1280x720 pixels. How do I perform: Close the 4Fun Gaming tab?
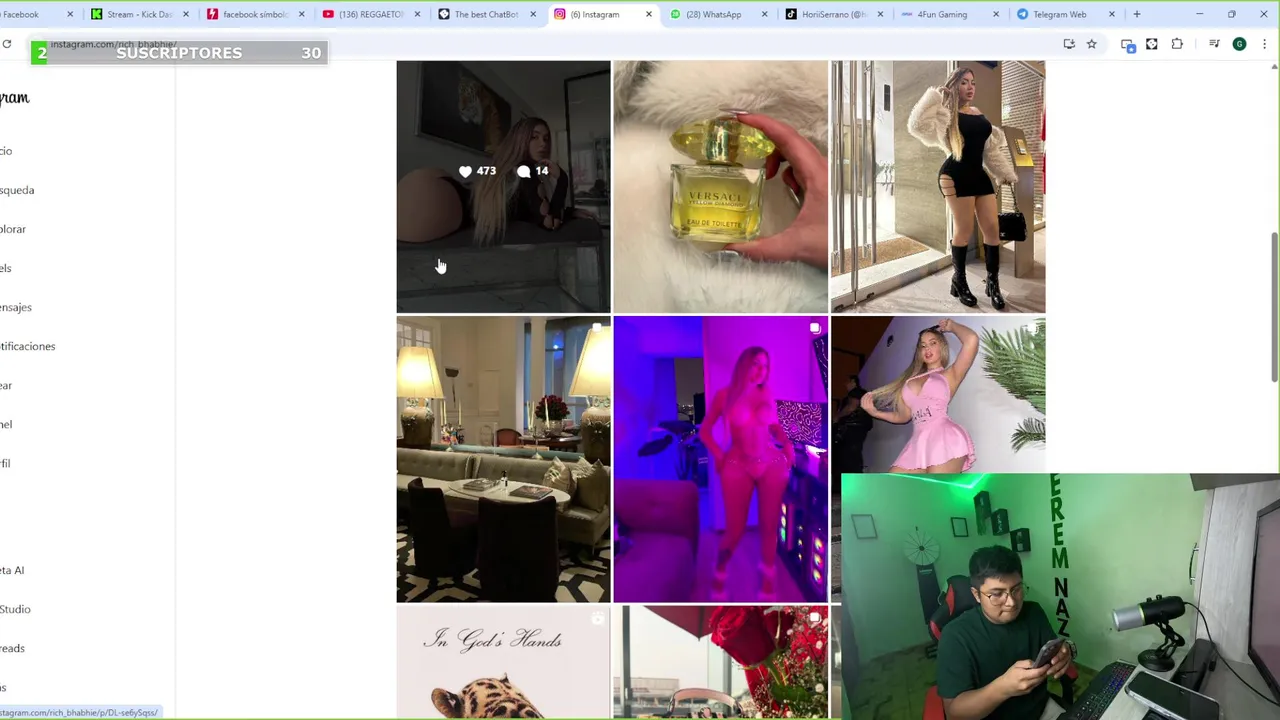pyautogui.click(x=996, y=14)
